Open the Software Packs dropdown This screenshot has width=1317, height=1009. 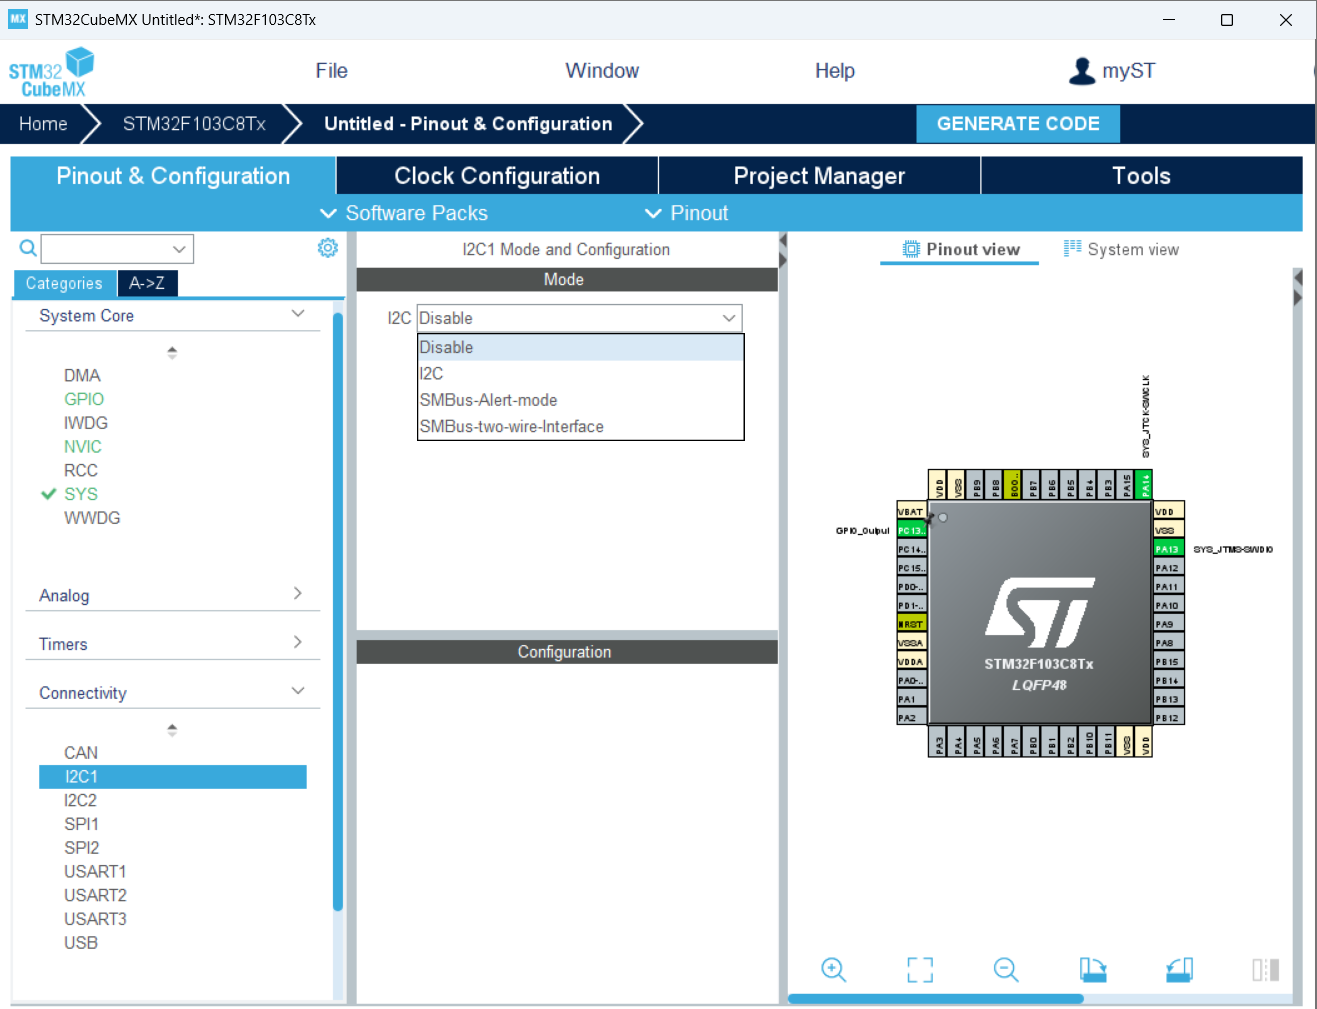click(403, 213)
